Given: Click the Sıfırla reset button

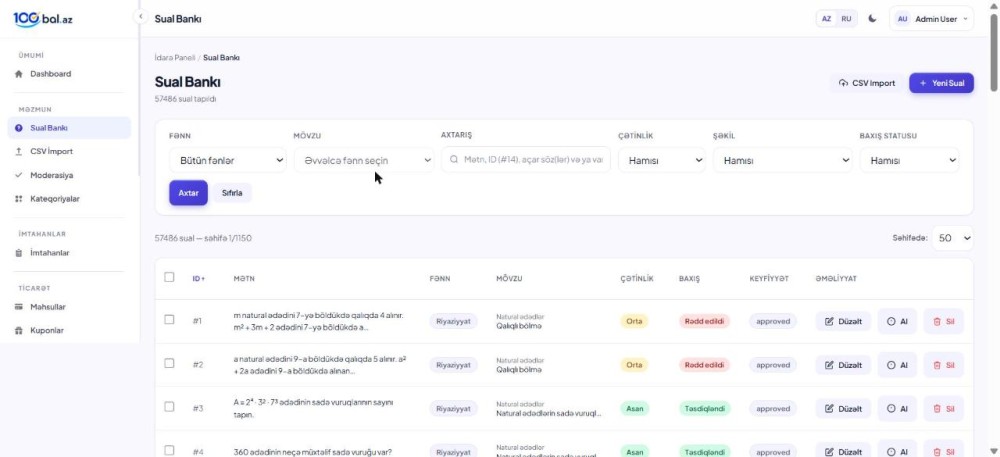Looking at the screenshot, I should tap(232, 193).
